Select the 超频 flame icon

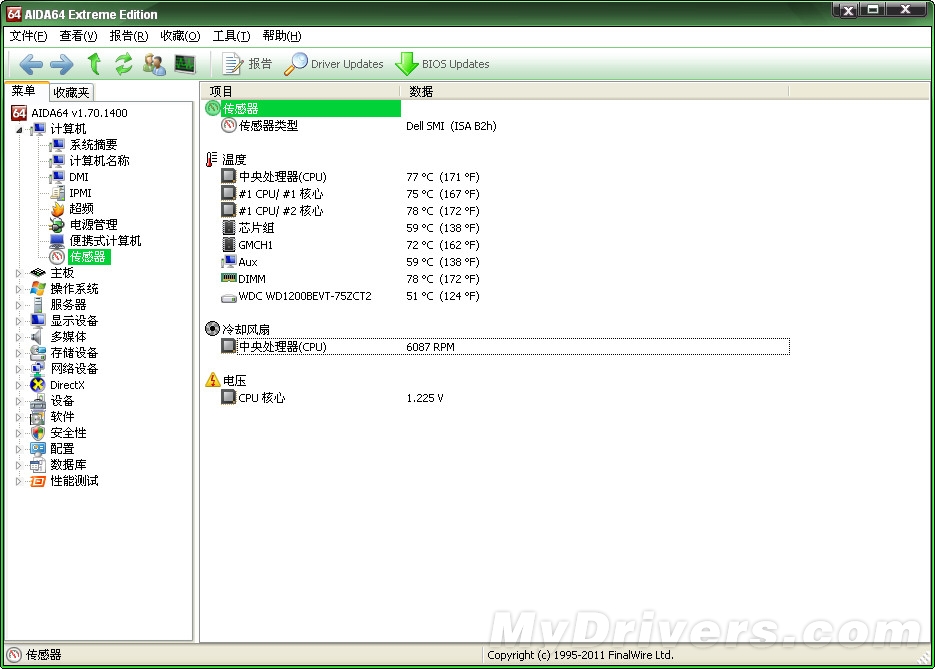point(57,209)
